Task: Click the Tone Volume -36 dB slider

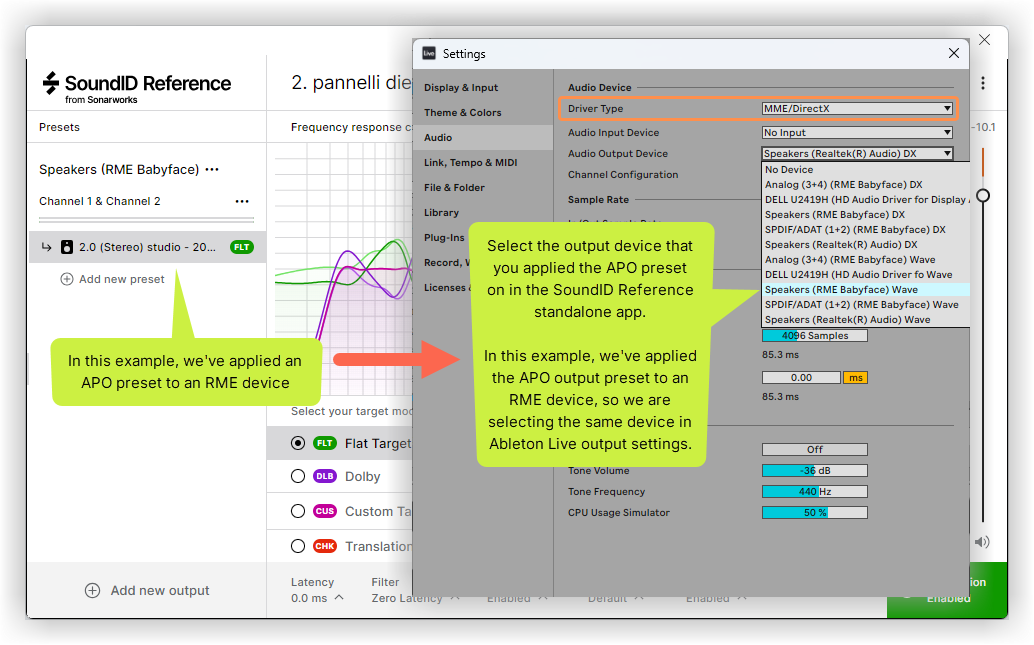Action: point(814,470)
